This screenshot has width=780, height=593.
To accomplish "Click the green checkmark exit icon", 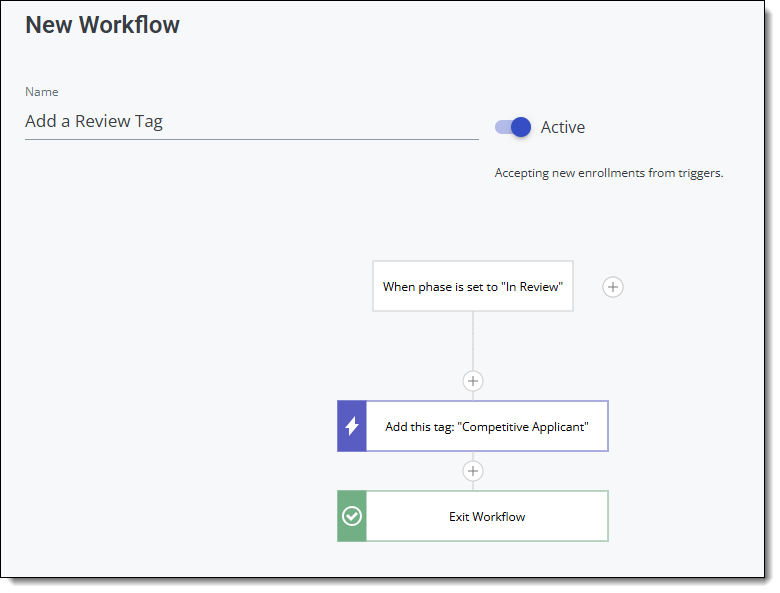I will tap(352, 517).
